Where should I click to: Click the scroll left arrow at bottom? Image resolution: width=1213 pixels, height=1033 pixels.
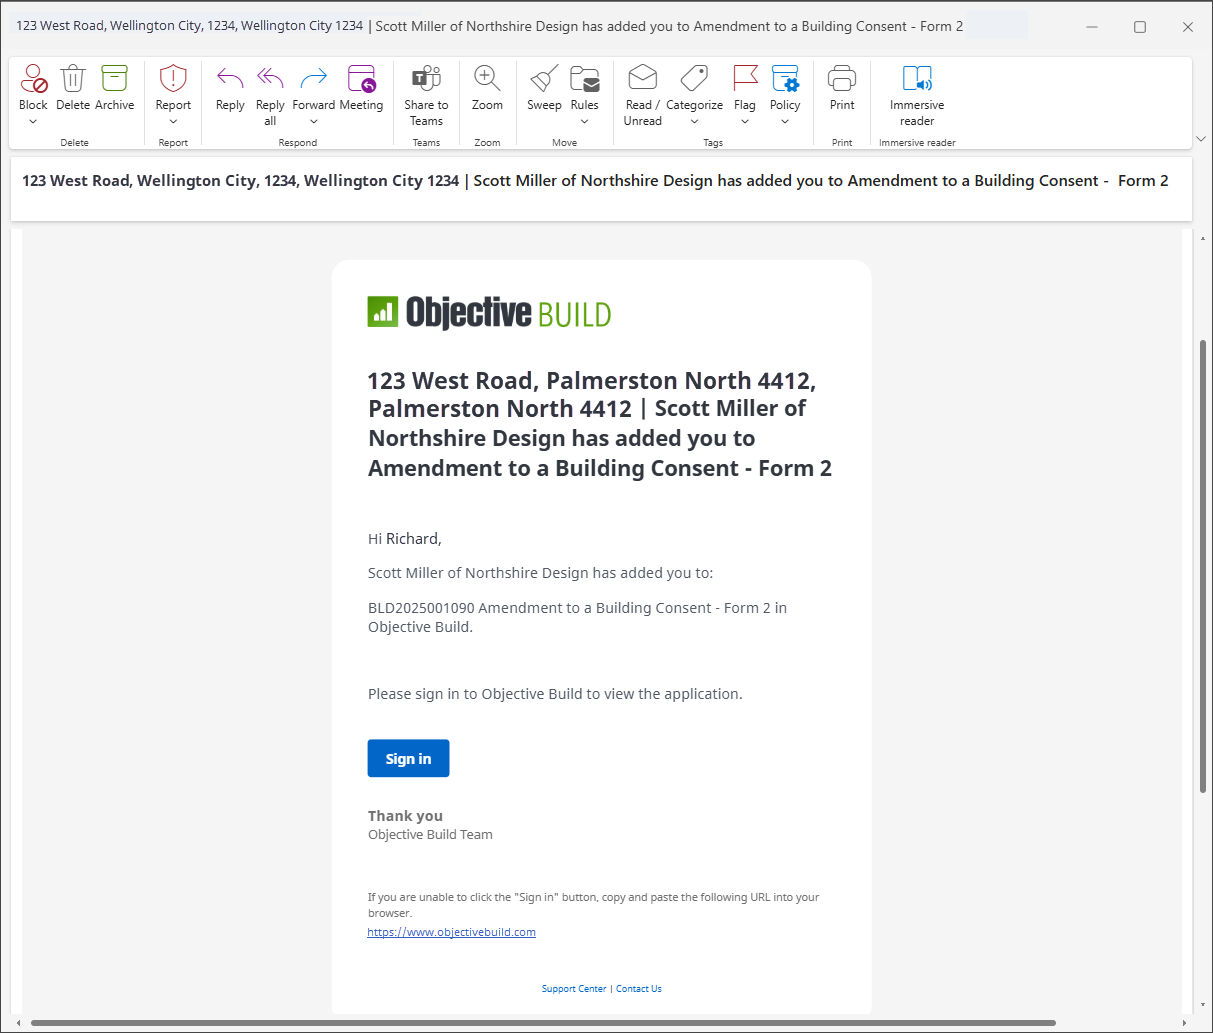18,1023
